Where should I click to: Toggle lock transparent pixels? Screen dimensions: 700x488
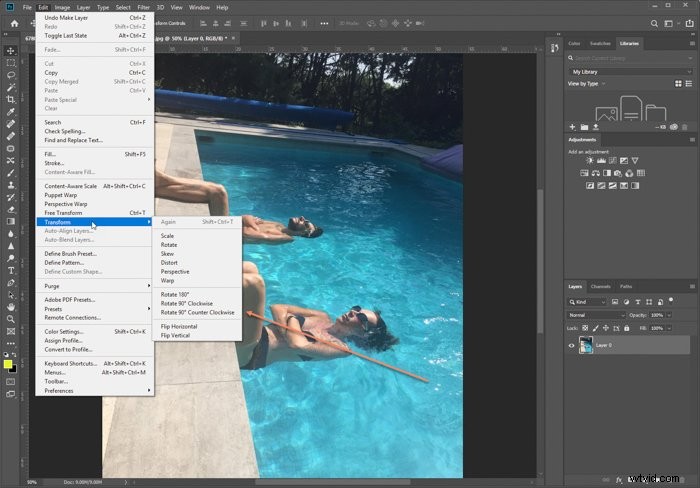pos(585,328)
